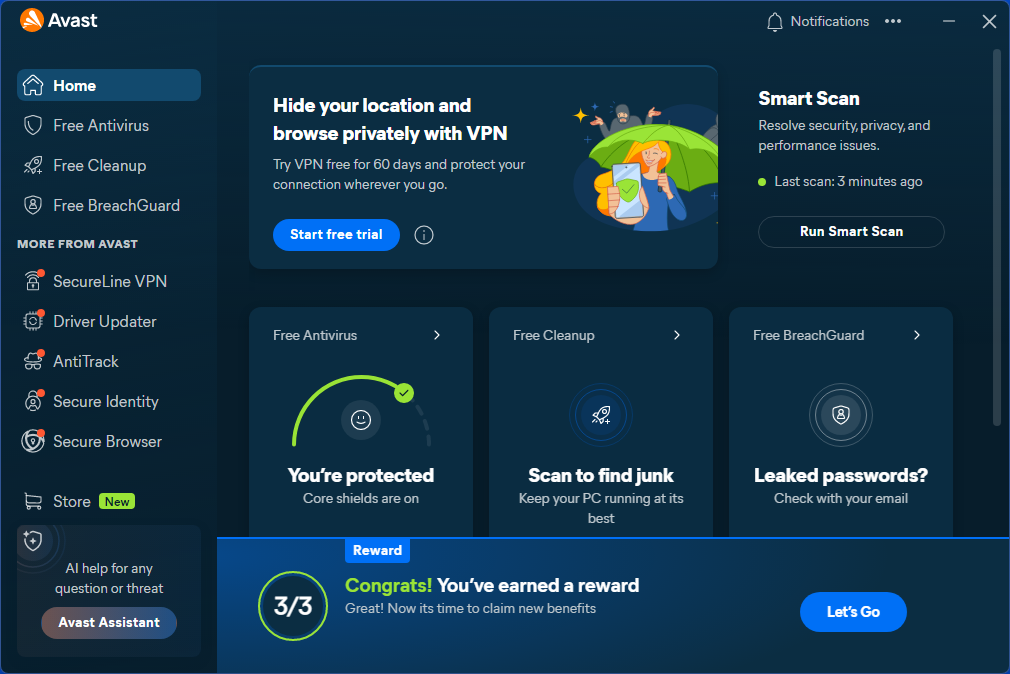The height and width of the screenshot is (674, 1010).
Task: Click 'Last scan: 3 minutes ago' status
Action: [x=840, y=182]
